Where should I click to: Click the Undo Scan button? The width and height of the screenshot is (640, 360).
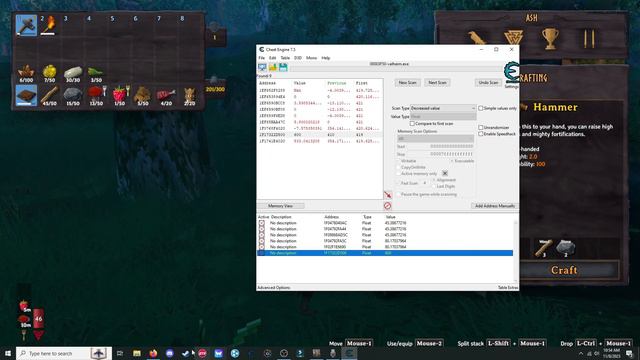coord(488,82)
